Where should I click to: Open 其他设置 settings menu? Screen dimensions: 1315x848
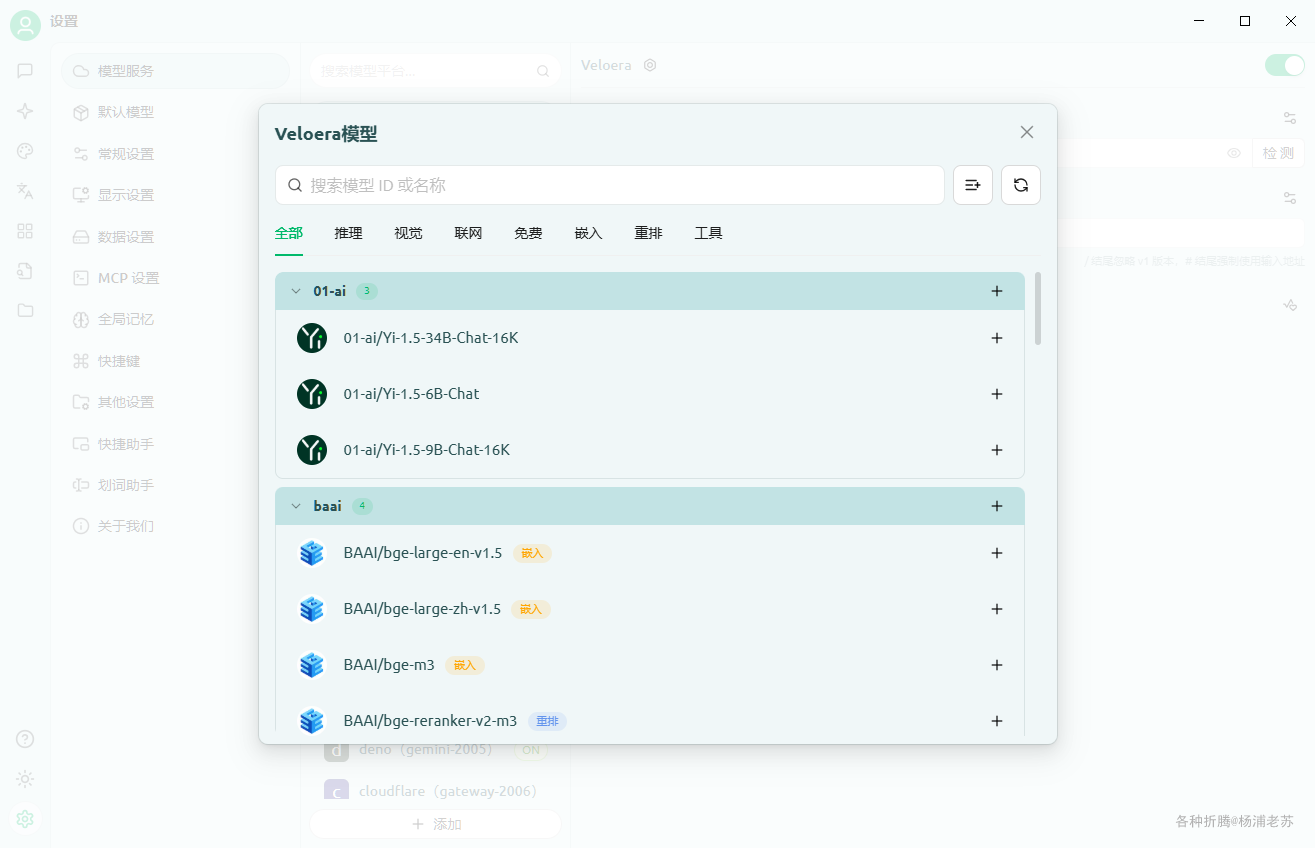pyautogui.click(x=176, y=402)
